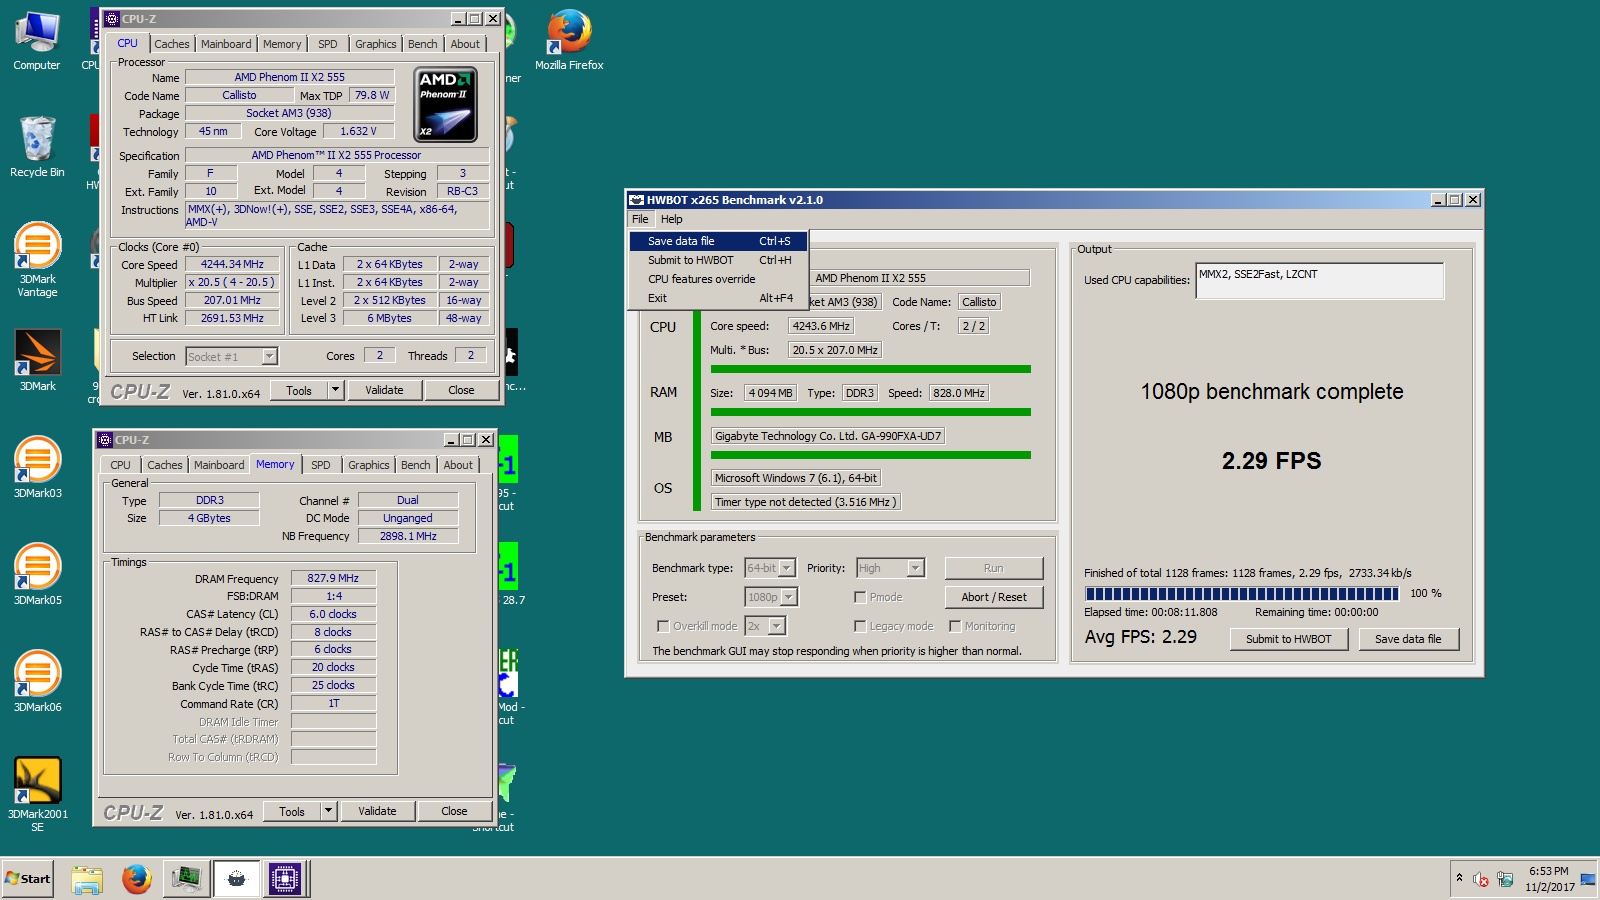Screen dimensions: 1600x900
Task: Enable the Overkill mode checkbox
Action: pos(663,626)
